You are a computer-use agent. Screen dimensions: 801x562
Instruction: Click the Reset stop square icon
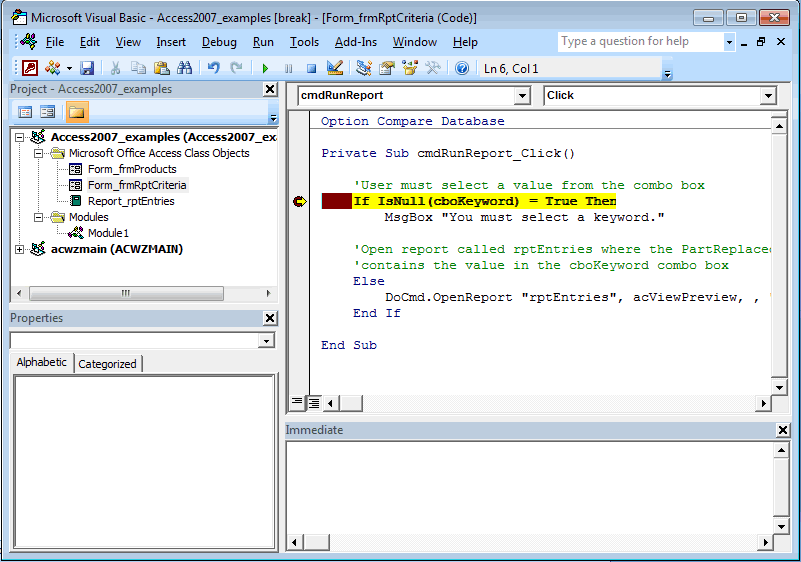311,68
